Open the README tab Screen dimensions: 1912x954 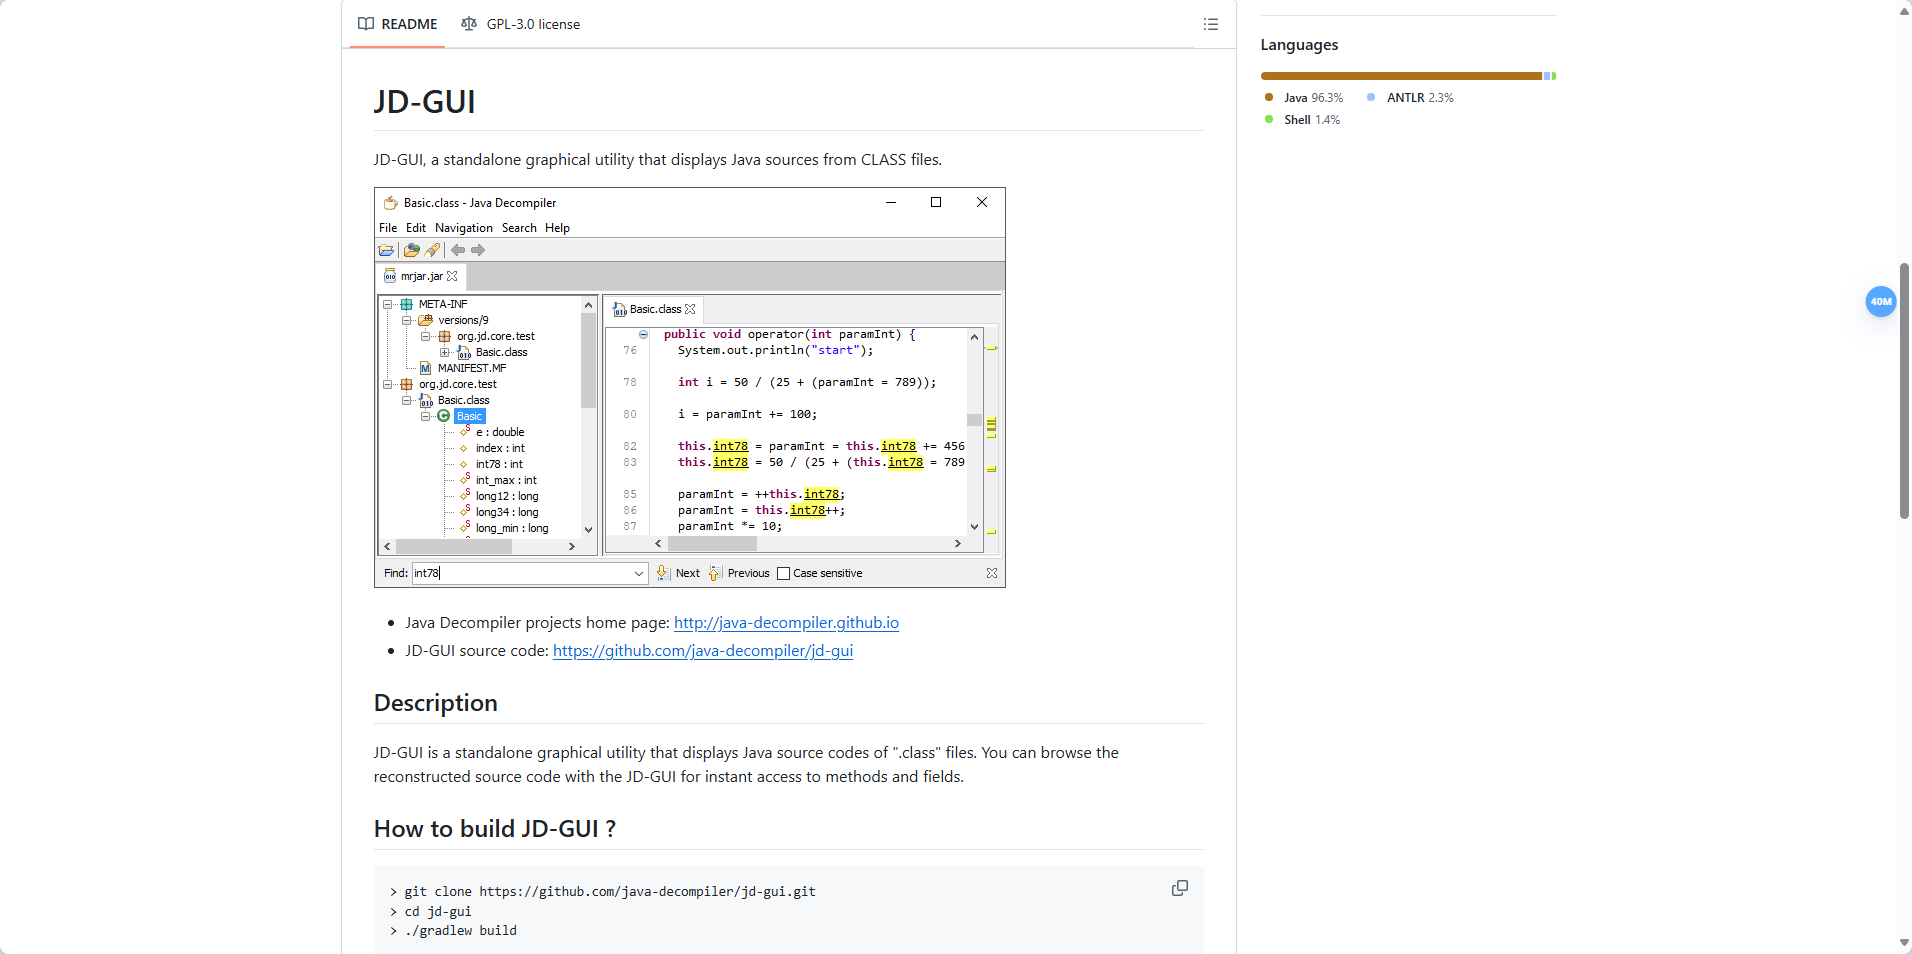[x=398, y=24]
